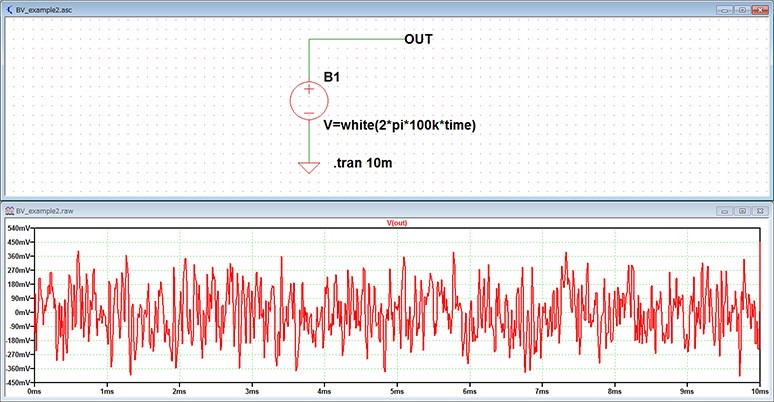Select the OUT net label
The width and height of the screenshot is (774, 402).
click(418, 39)
